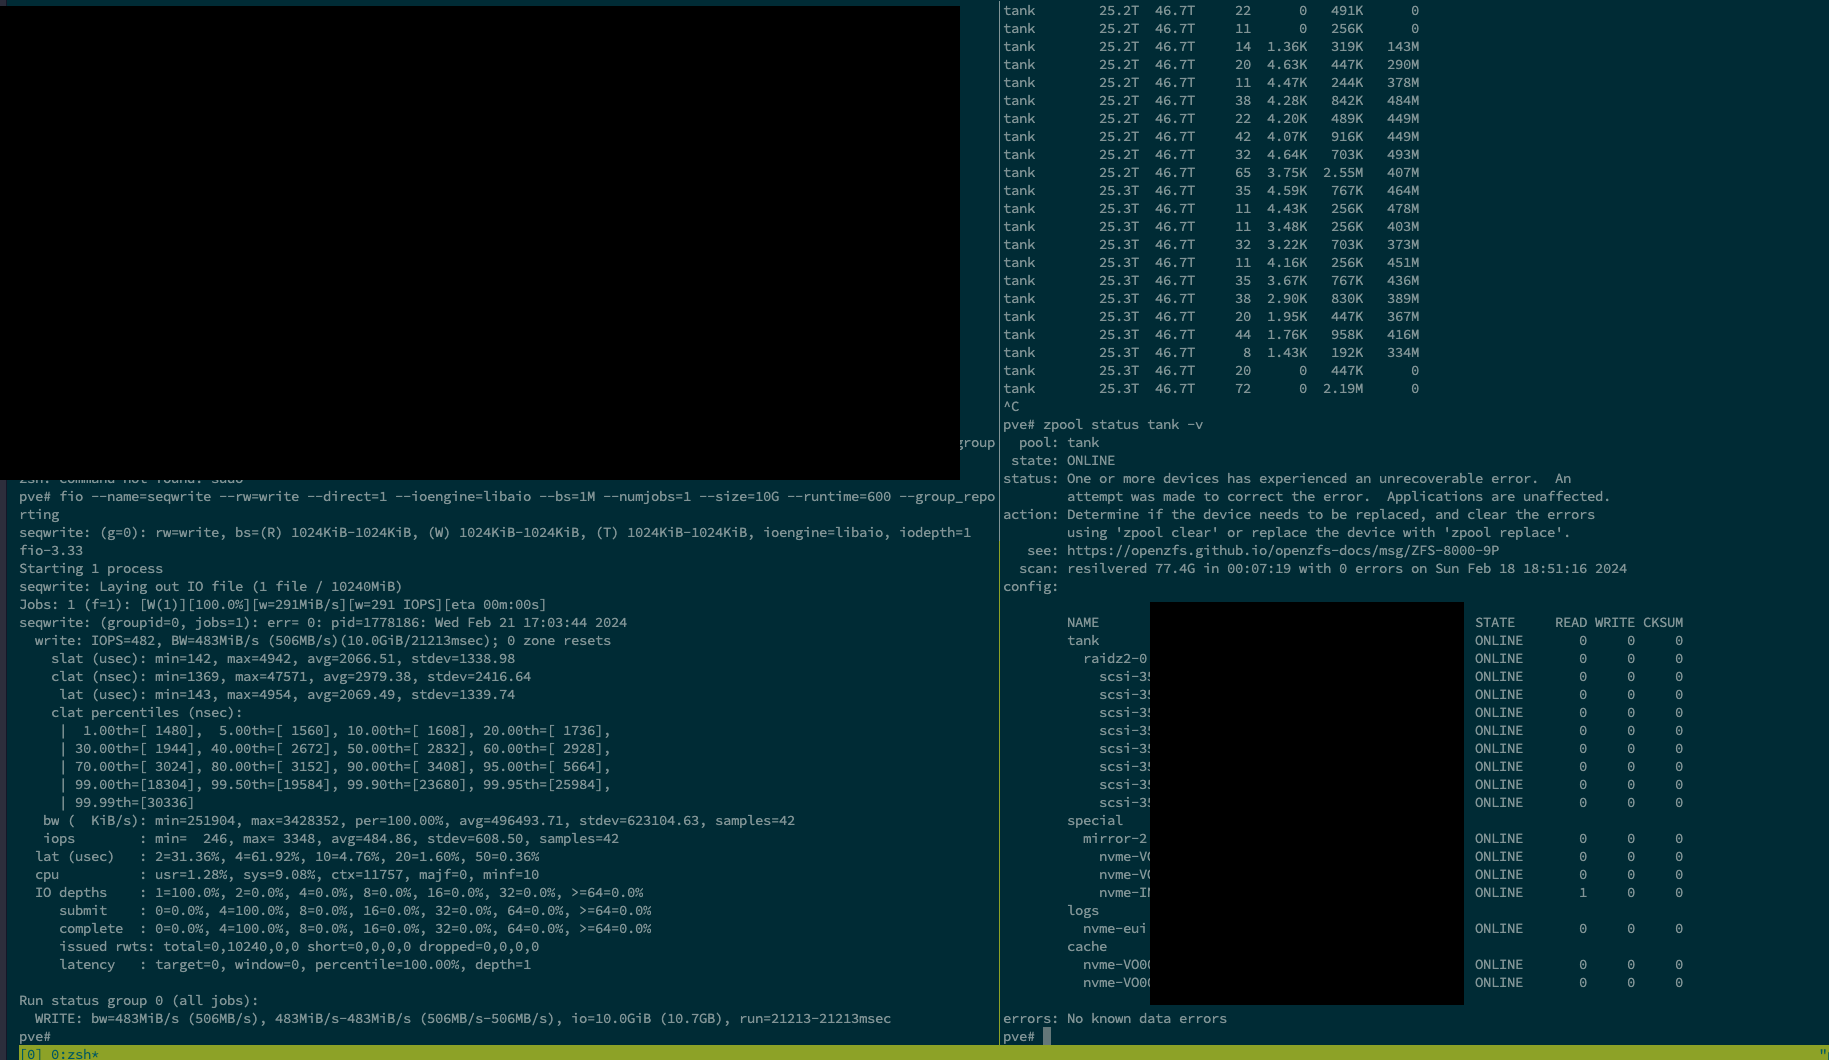Screen dimensions: 1829x1060
Task: Click the 'WRITE: bw=483MiB/s' summary line
Action: 463,1018
